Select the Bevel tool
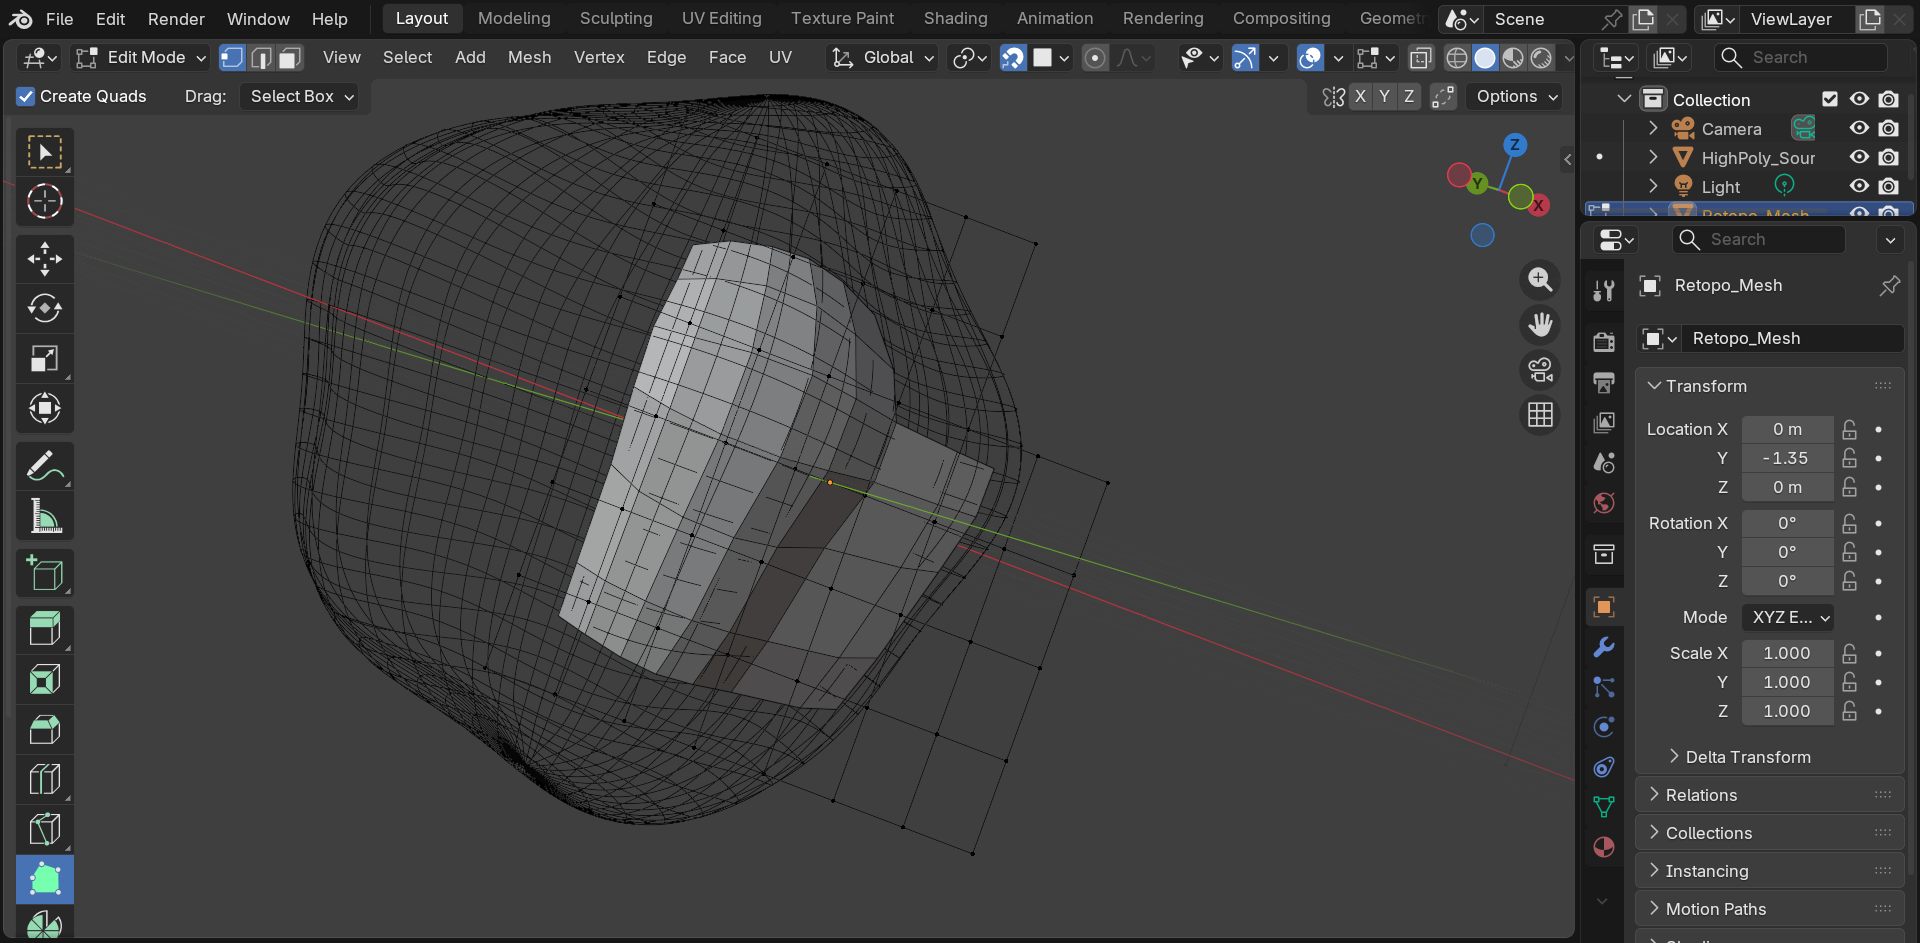The image size is (1920, 943). pos(45,729)
